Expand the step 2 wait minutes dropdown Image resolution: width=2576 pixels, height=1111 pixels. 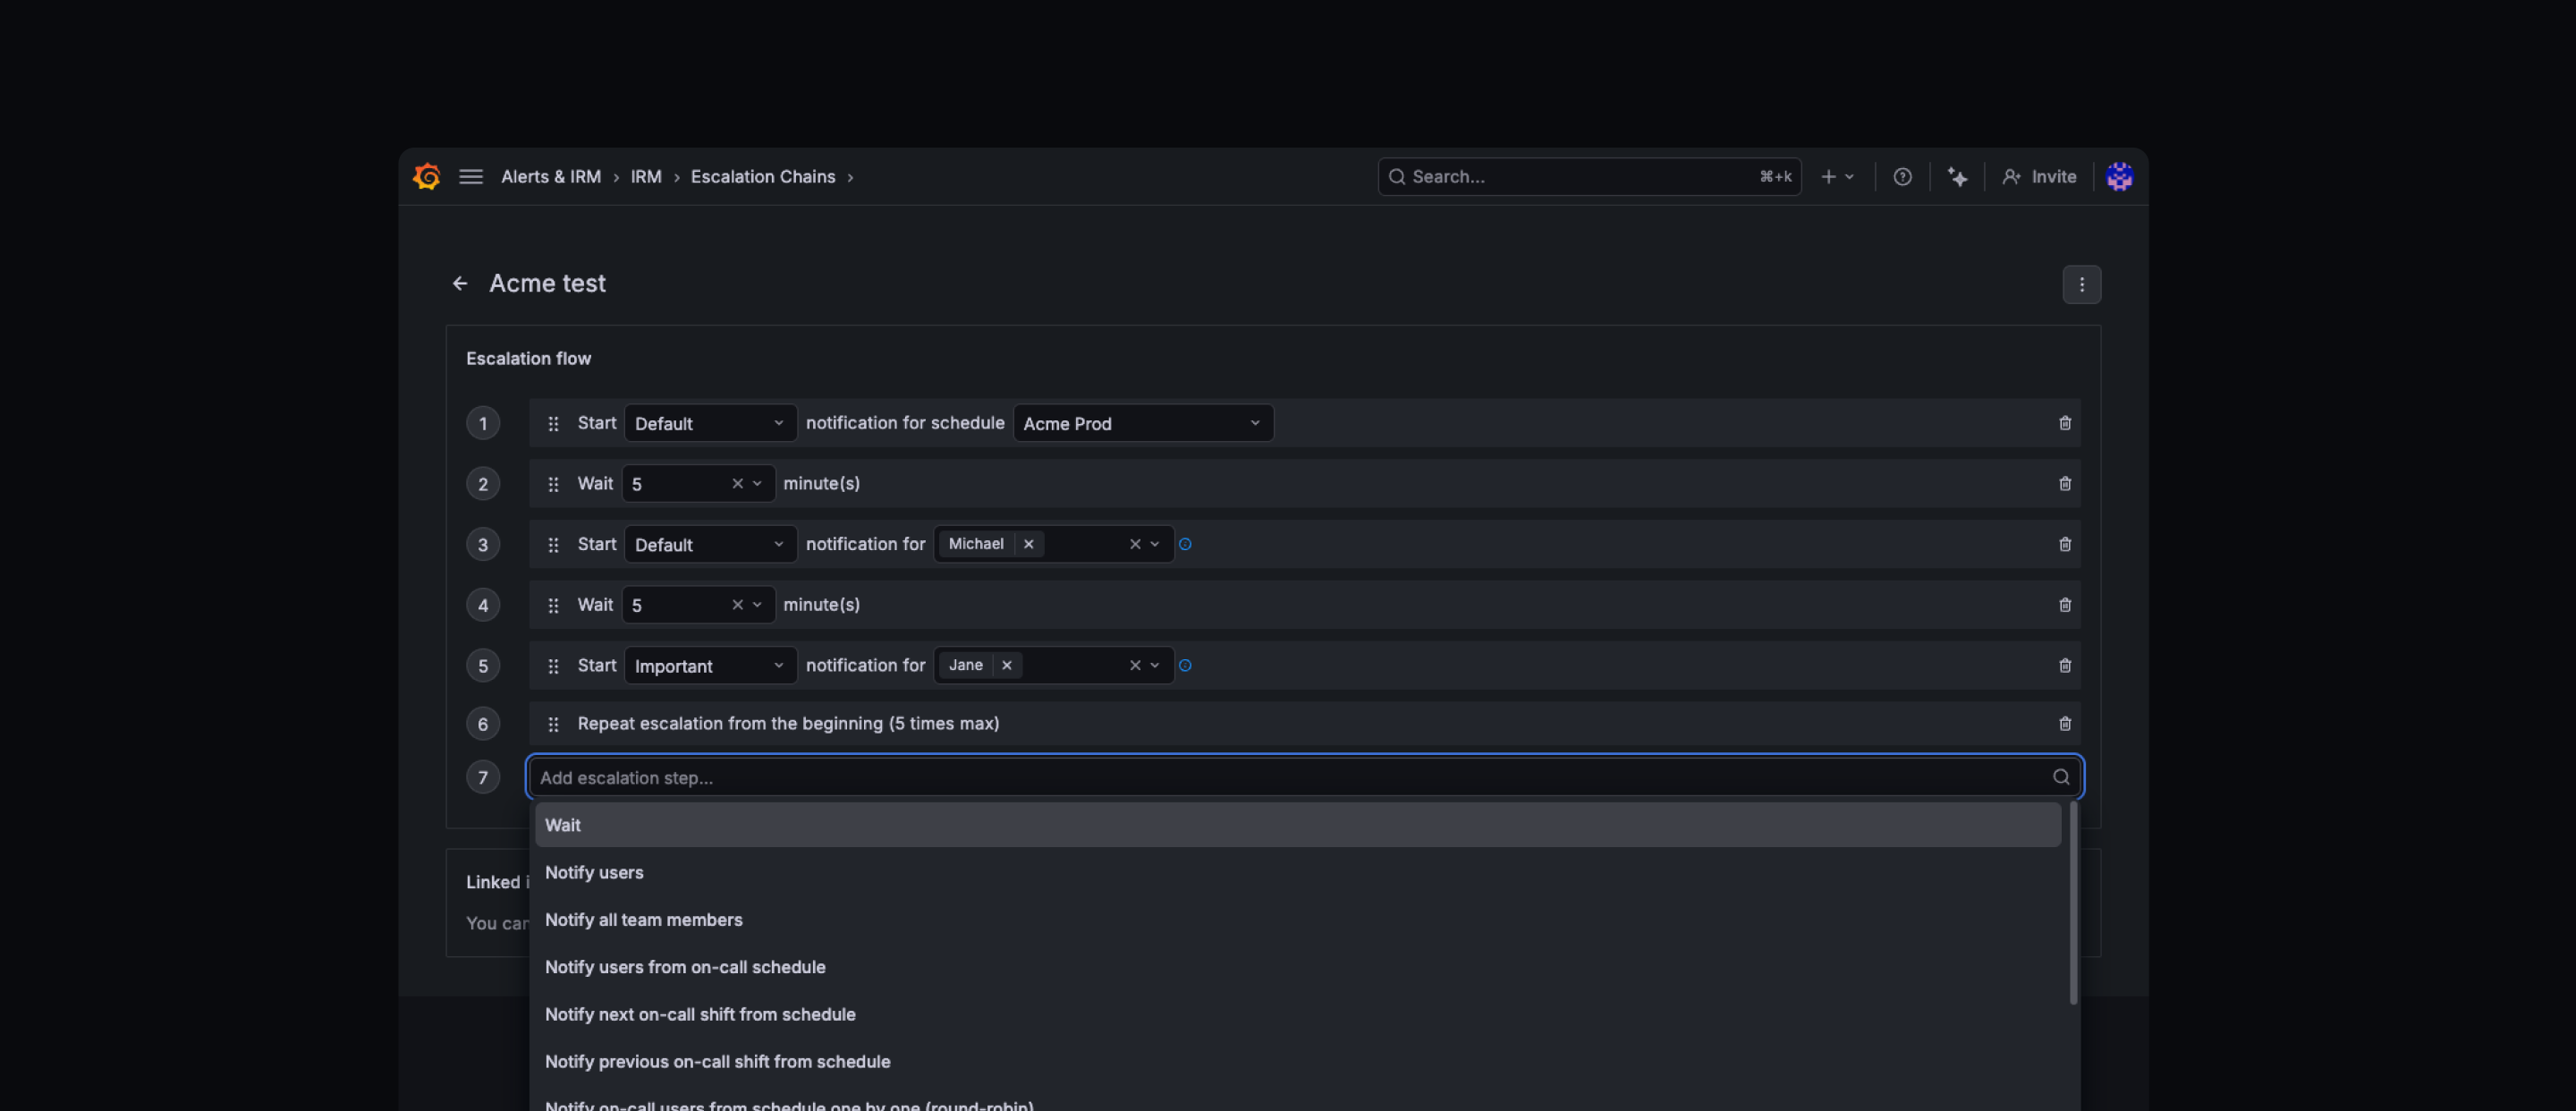click(757, 484)
